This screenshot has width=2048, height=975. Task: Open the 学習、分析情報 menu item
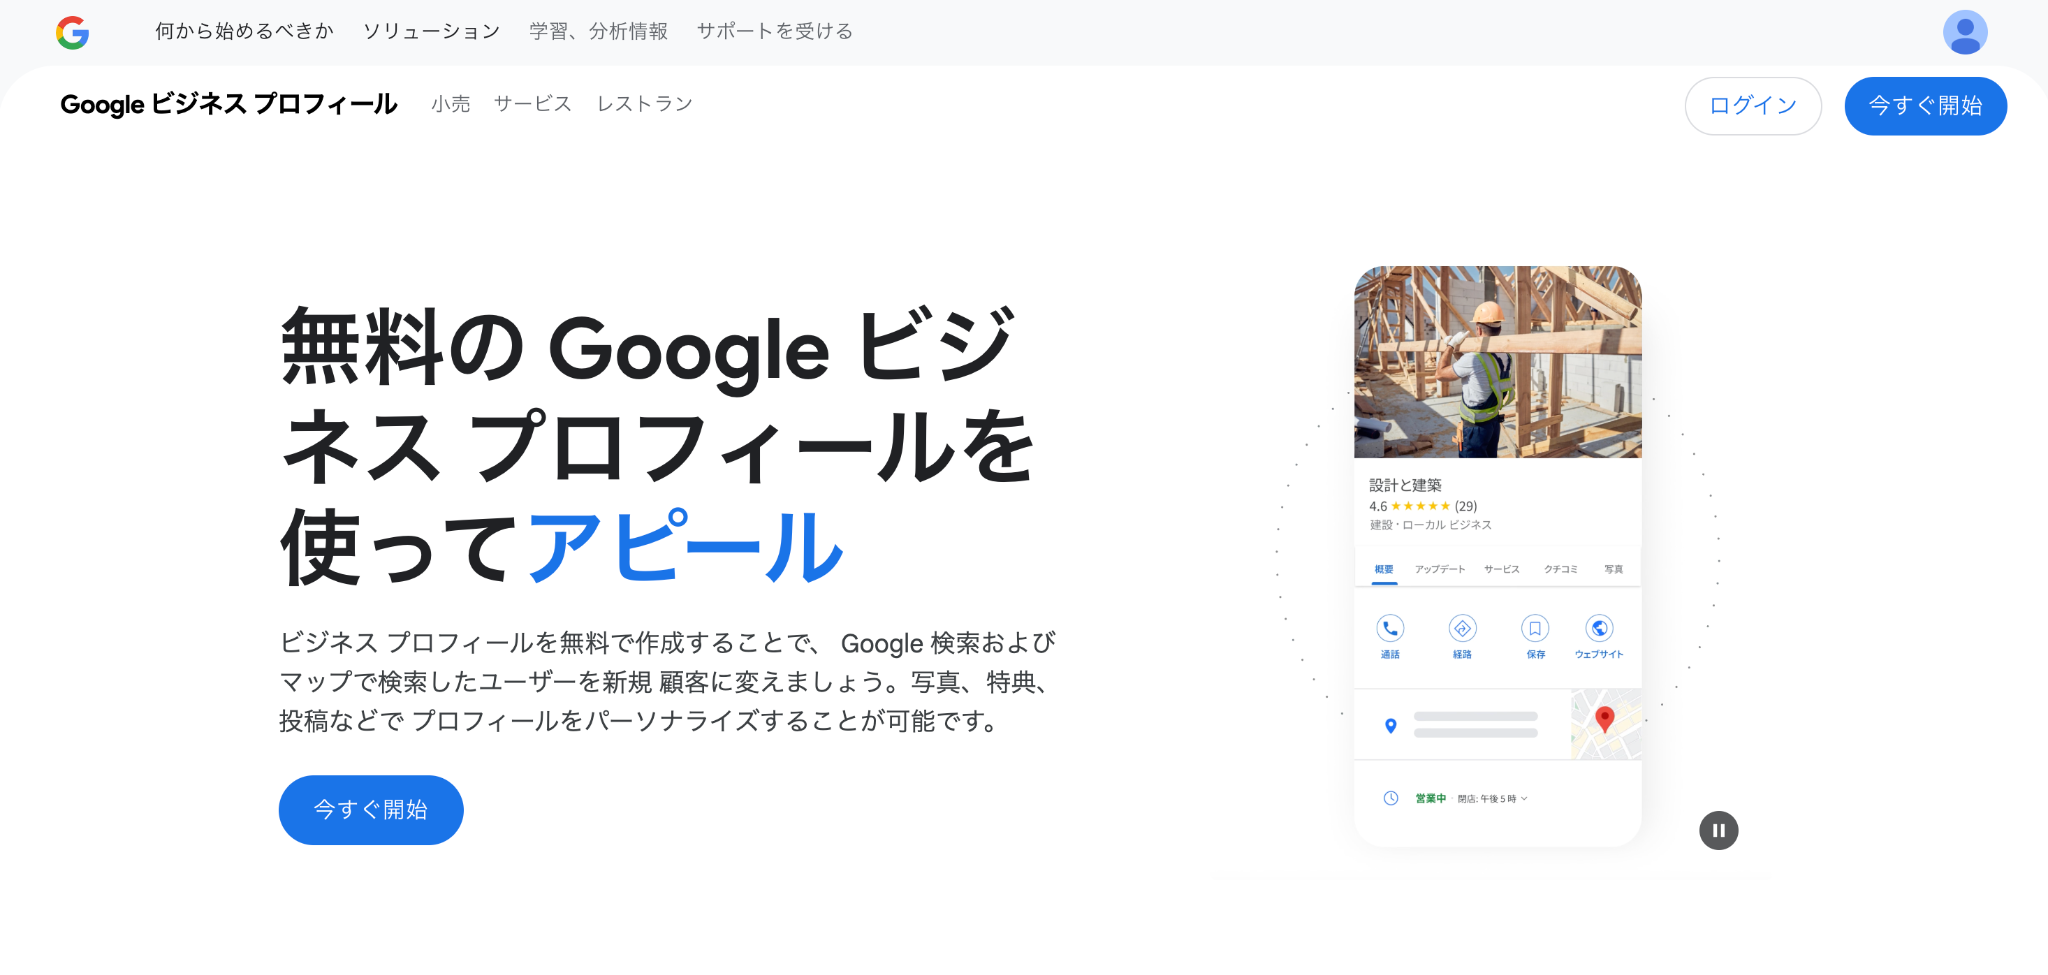[598, 31]
